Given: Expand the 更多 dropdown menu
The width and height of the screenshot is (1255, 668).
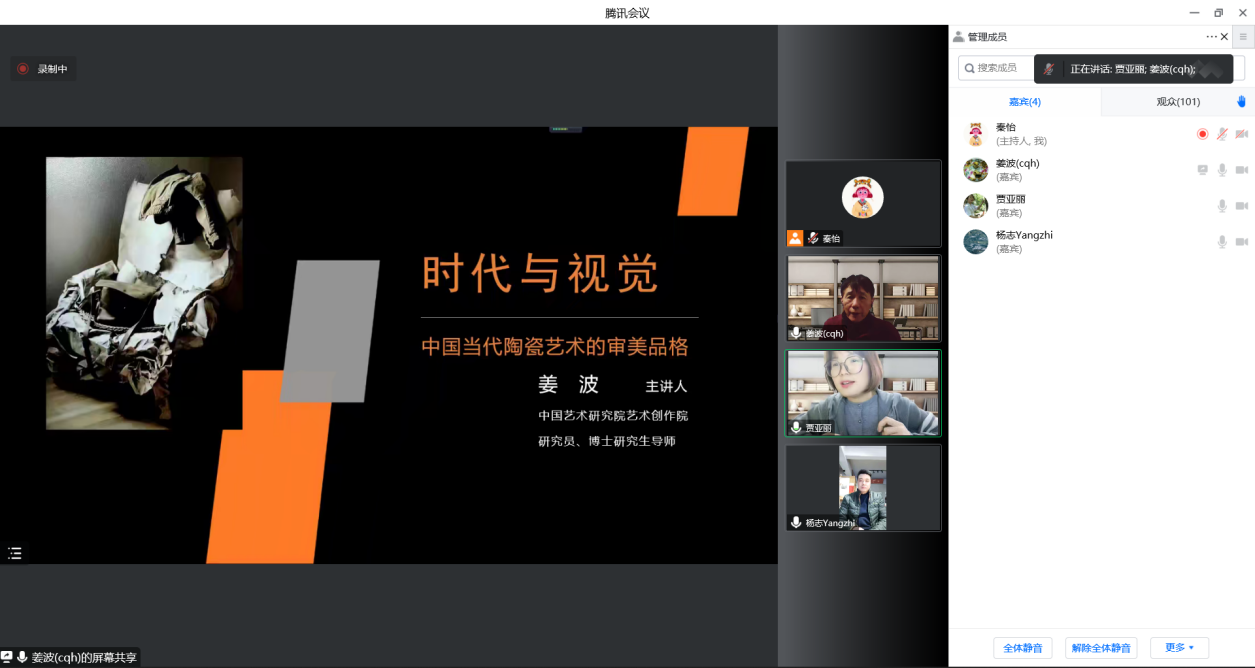Looking at the screenshot, I should pos(1179,648).
